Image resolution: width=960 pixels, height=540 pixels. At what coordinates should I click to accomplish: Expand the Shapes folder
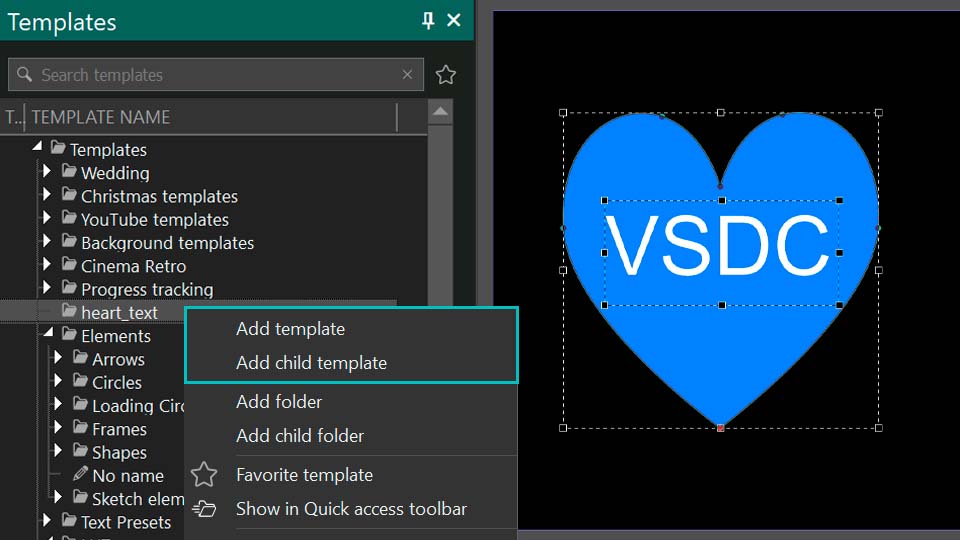[x=58, y=451]
